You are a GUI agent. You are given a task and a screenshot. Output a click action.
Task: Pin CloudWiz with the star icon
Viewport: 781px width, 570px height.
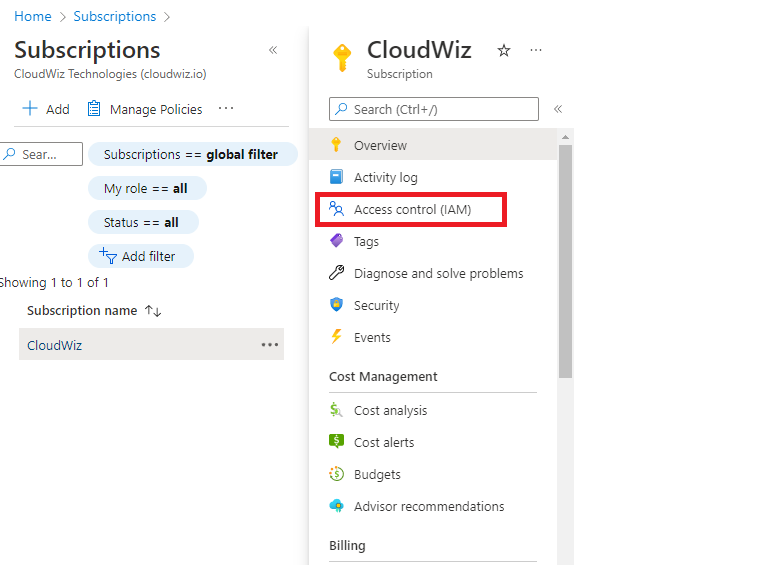[x=504, y=51]
